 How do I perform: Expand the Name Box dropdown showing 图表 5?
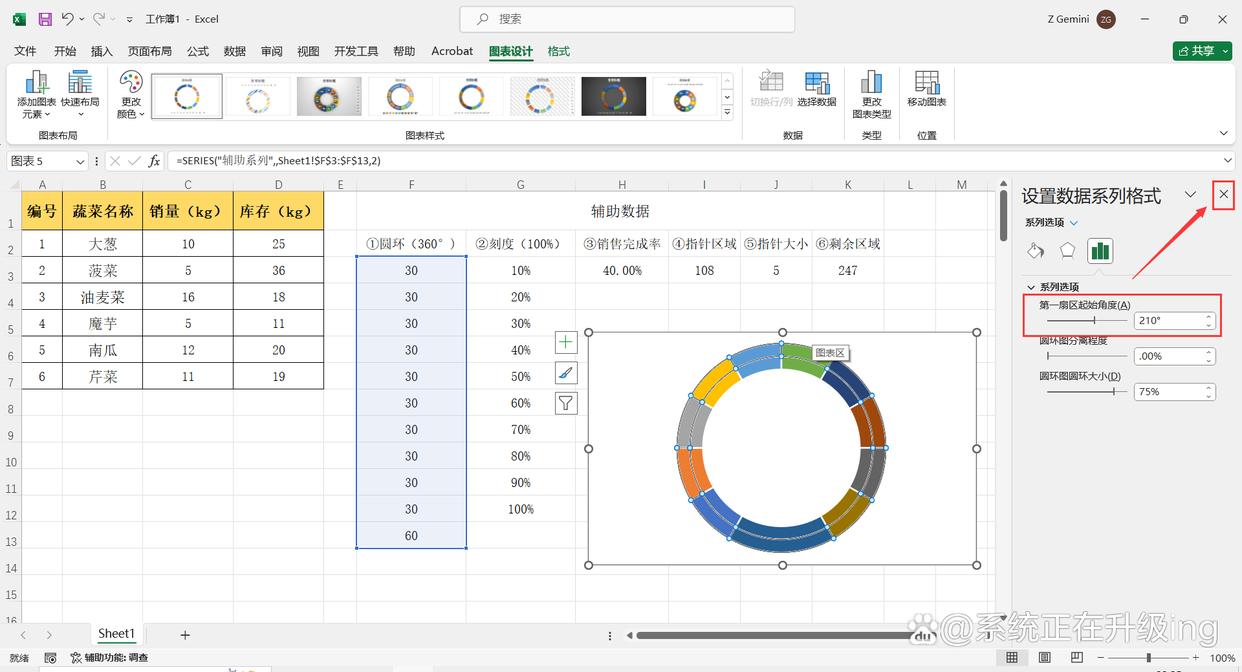[x=80, y=161]
